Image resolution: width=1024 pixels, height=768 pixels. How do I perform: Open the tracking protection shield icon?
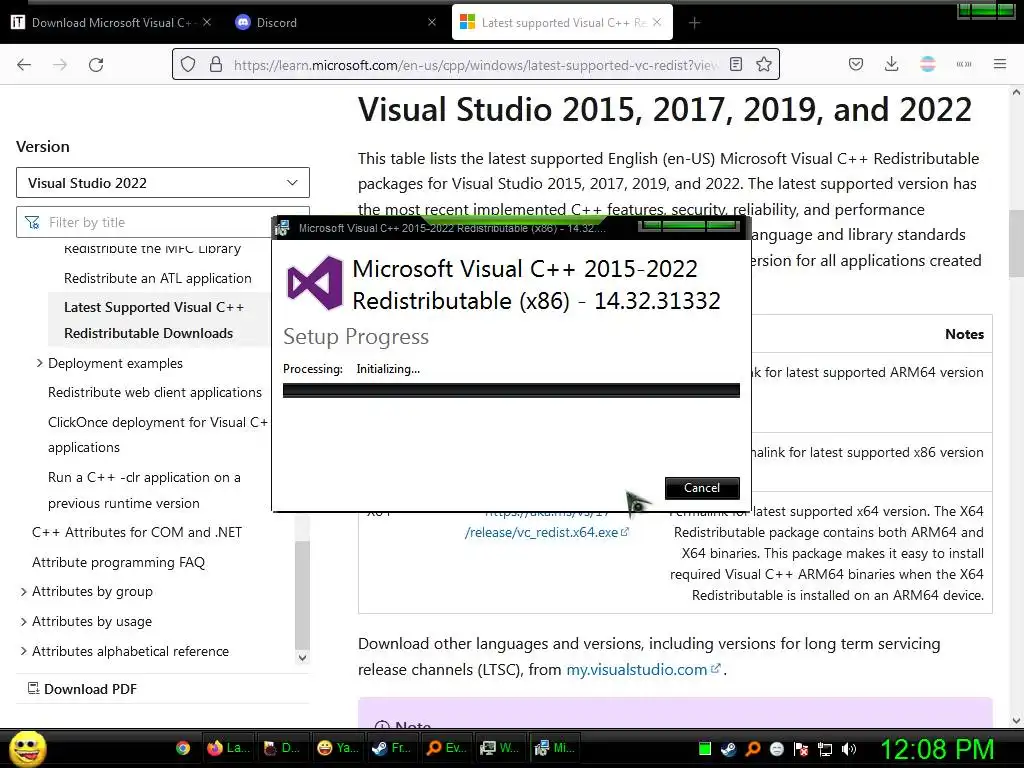[x=188, y=65]
